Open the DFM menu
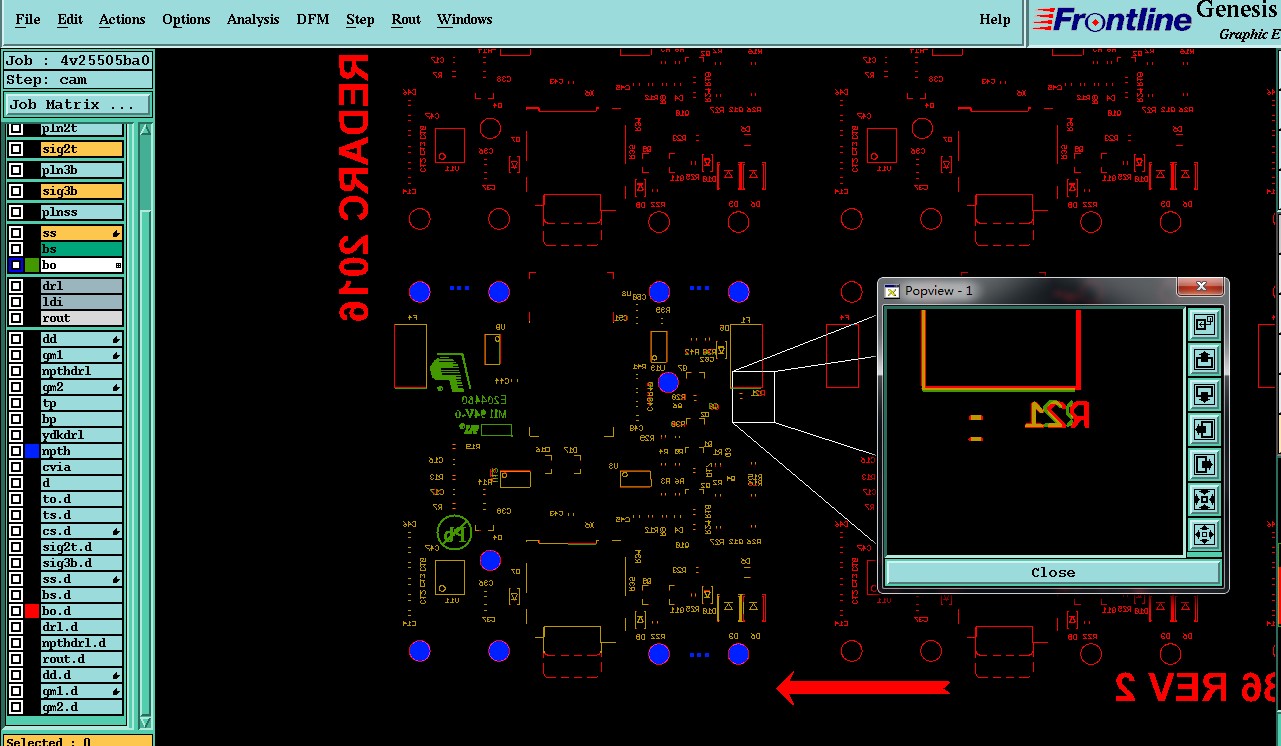The image size is (1281, 746). click(313, 19)
